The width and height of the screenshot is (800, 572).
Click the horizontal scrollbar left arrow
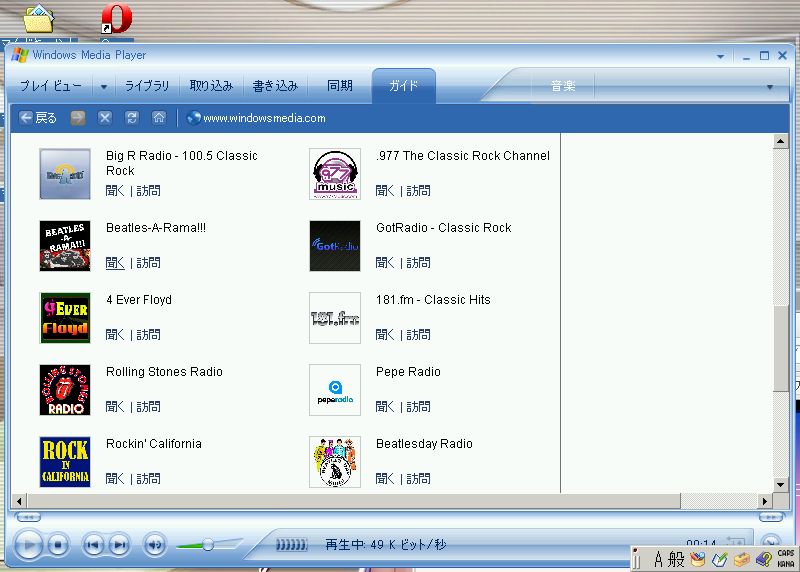(x=19, y=501)
